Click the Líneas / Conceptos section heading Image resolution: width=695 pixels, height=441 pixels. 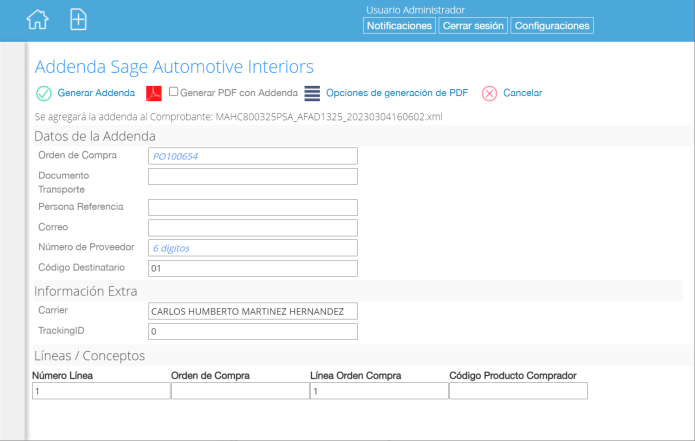click(x=90, y=355)
